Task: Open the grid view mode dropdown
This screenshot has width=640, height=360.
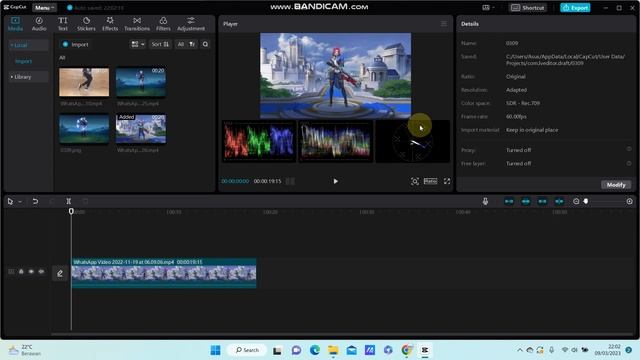Action: point(138,44)
